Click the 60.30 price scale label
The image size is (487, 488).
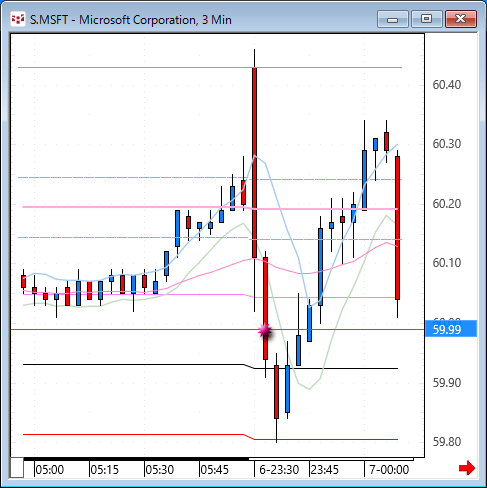pos(447,144)
